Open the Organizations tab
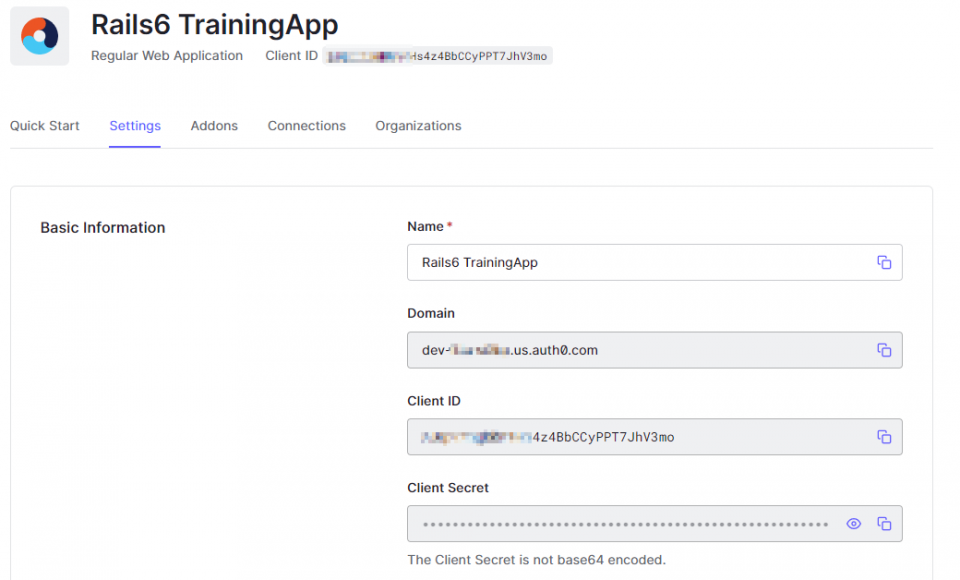960x580 pixels. coord(418,125)
